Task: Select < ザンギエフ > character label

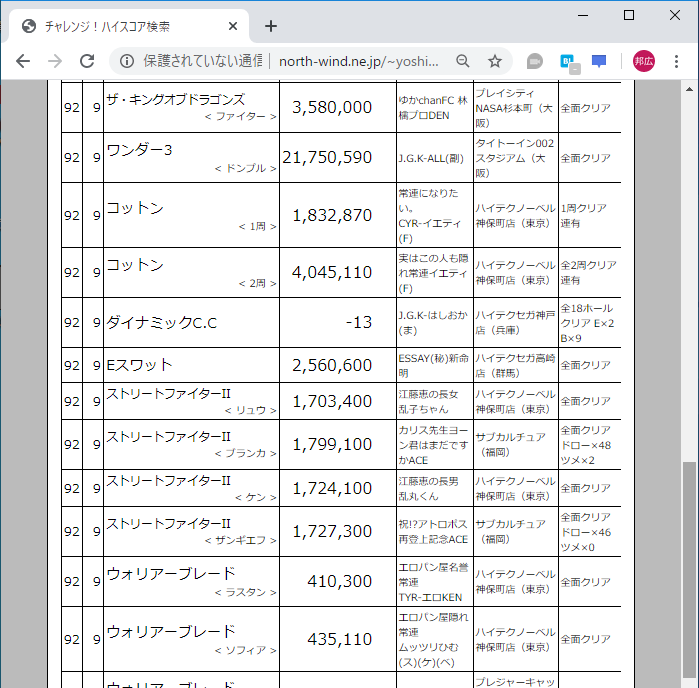Action: (x=241, y=540)
